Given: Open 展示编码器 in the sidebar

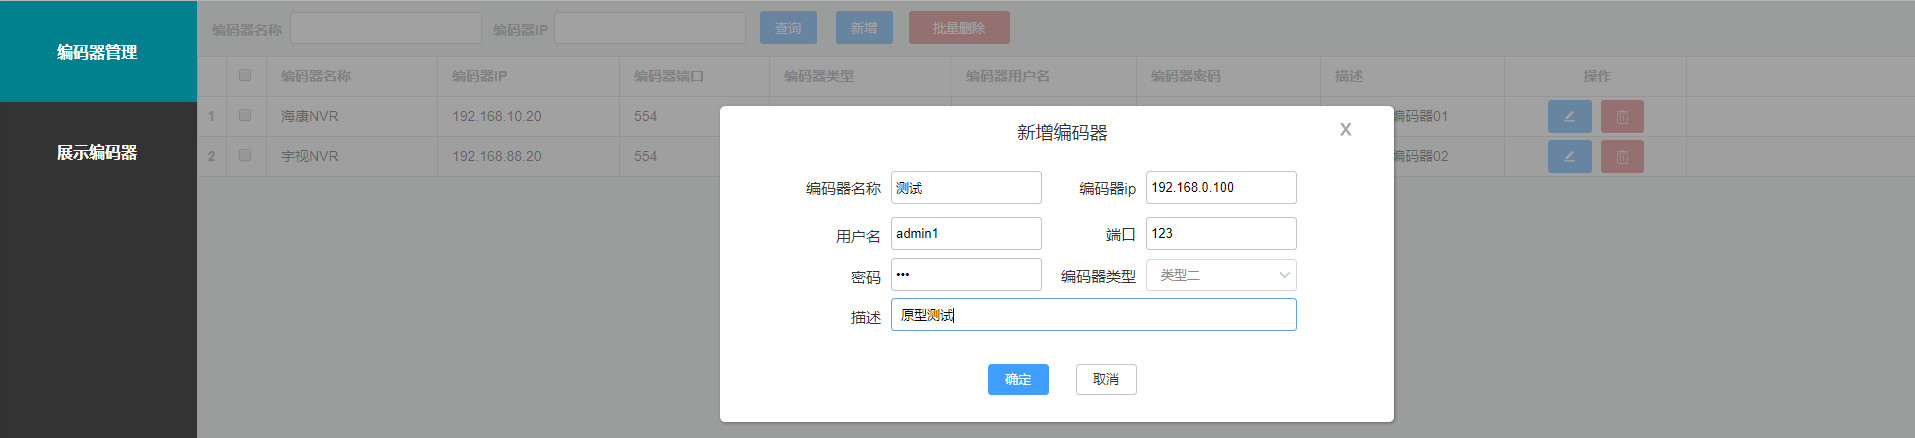Looking at the screenshot, I should (x=98, y=152).
